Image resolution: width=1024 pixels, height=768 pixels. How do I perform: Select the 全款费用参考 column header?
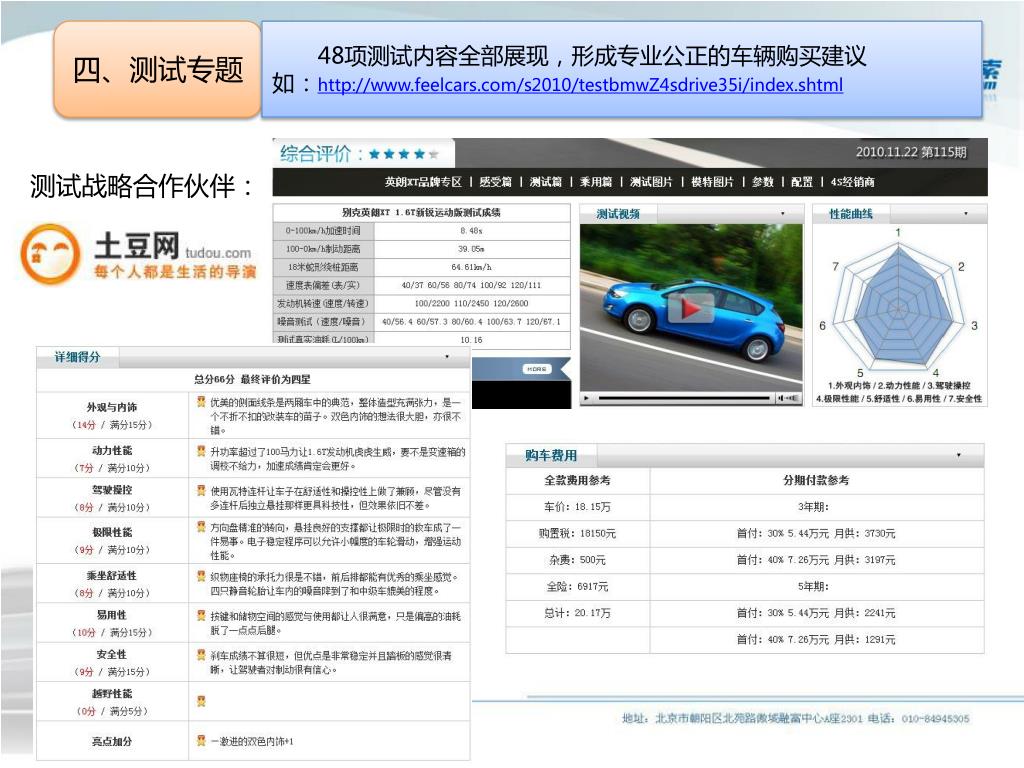pyautogui.click(x=577, y=480)
